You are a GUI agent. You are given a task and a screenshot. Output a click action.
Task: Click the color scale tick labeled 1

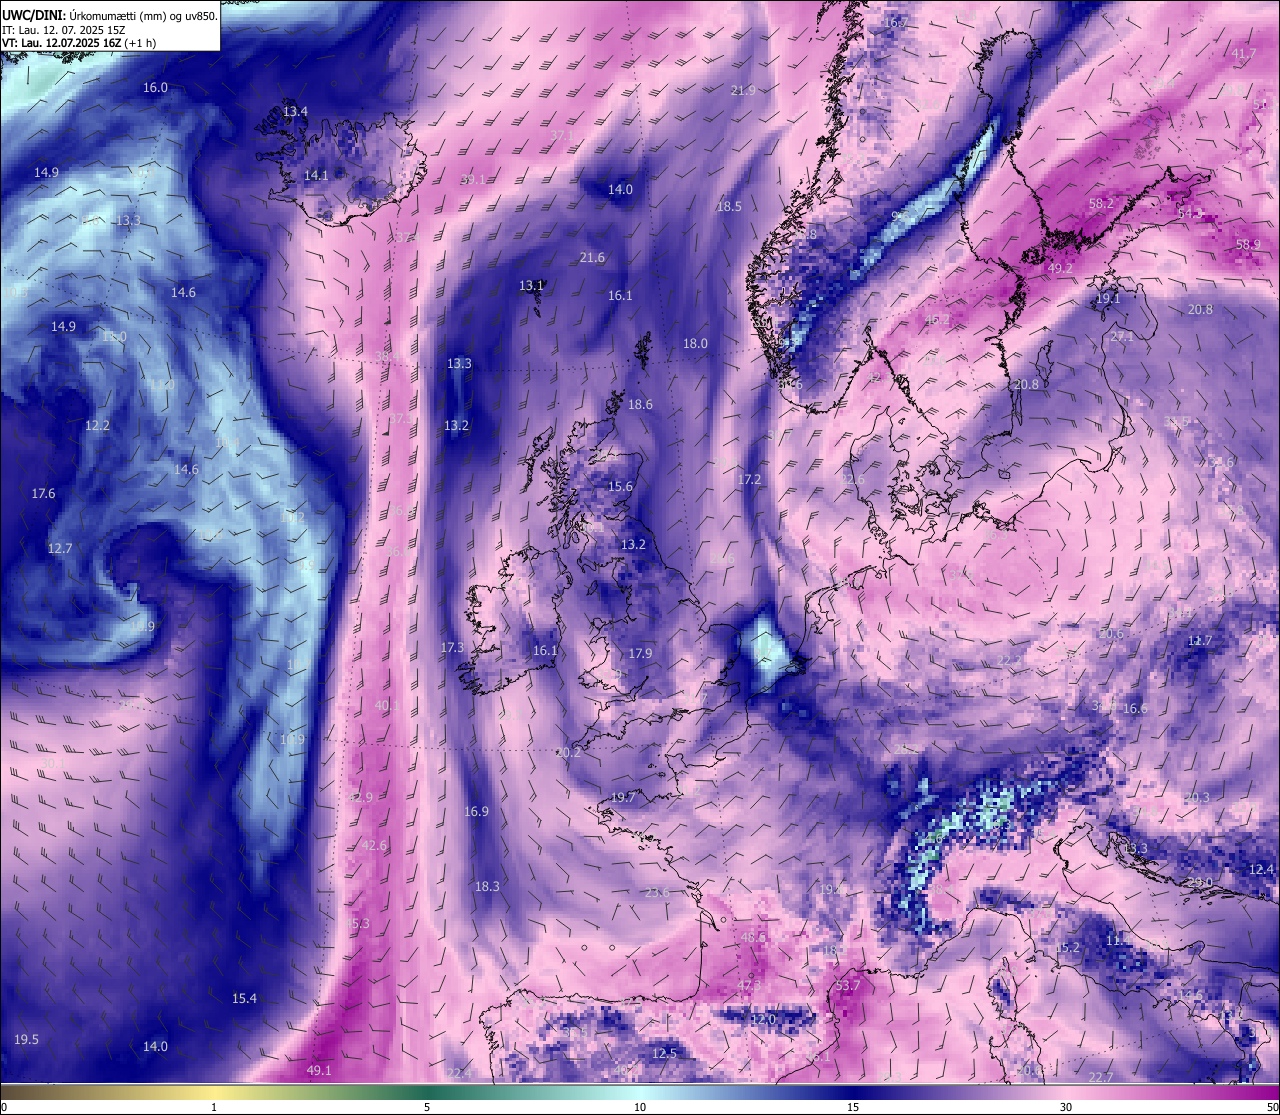point(214,1107)
